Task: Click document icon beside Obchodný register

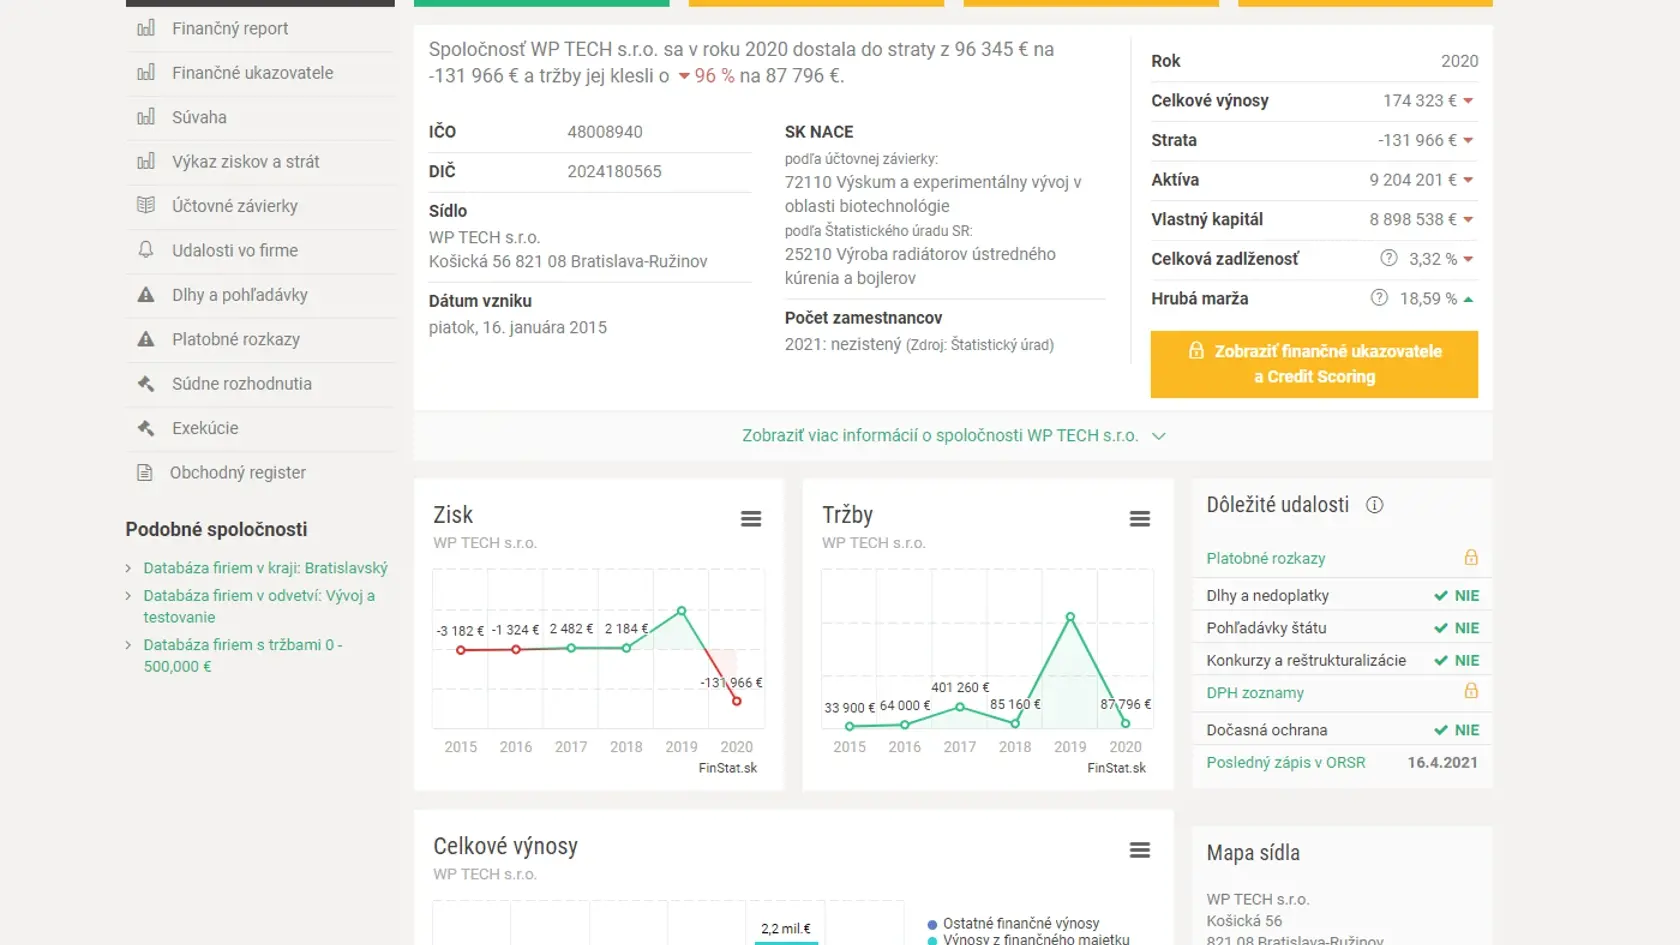Action: pyautogui.click(x=145, y=472)
